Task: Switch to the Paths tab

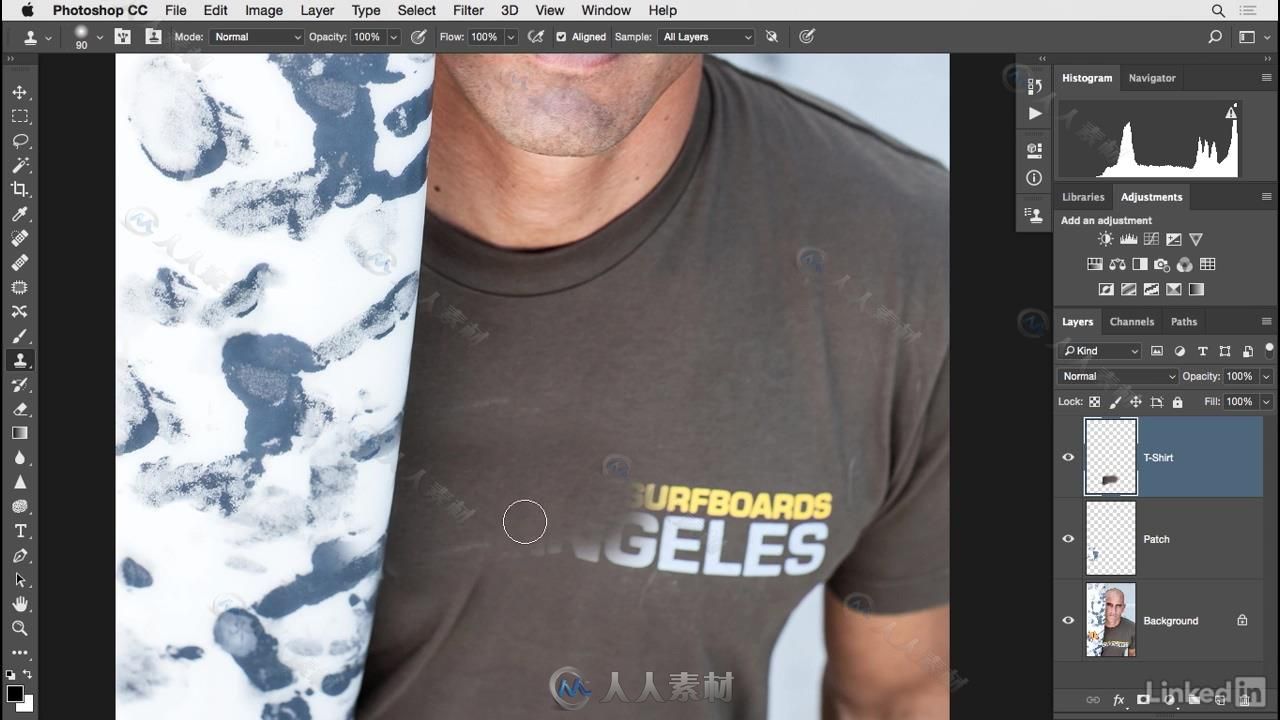Action: click(x=1184, y=322)
